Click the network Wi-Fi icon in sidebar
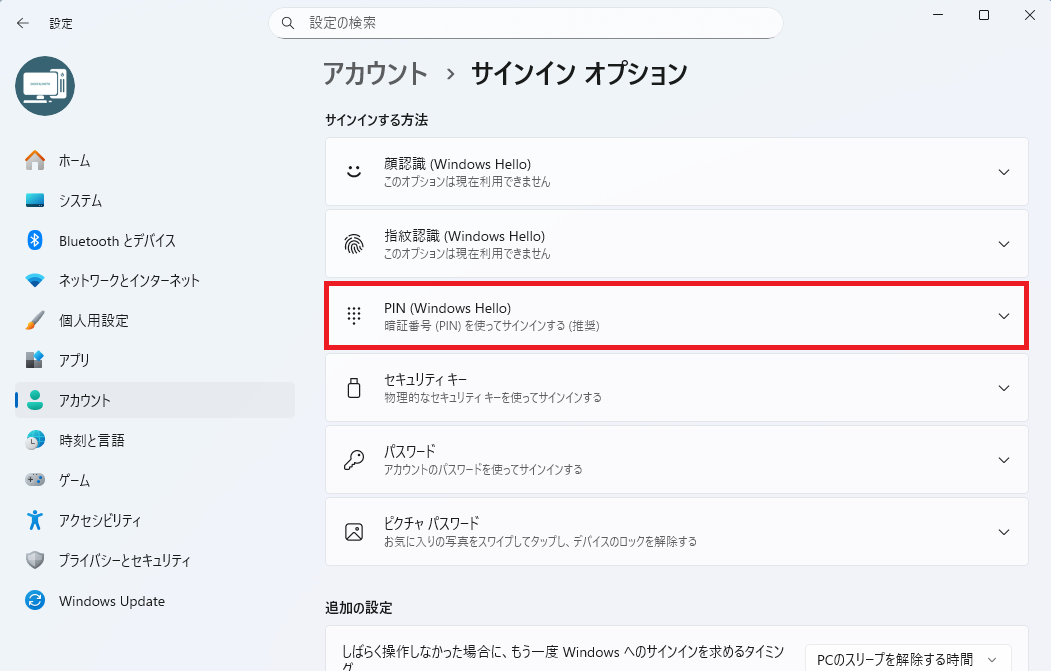The image size is (1051, 671). pos(35,280)
